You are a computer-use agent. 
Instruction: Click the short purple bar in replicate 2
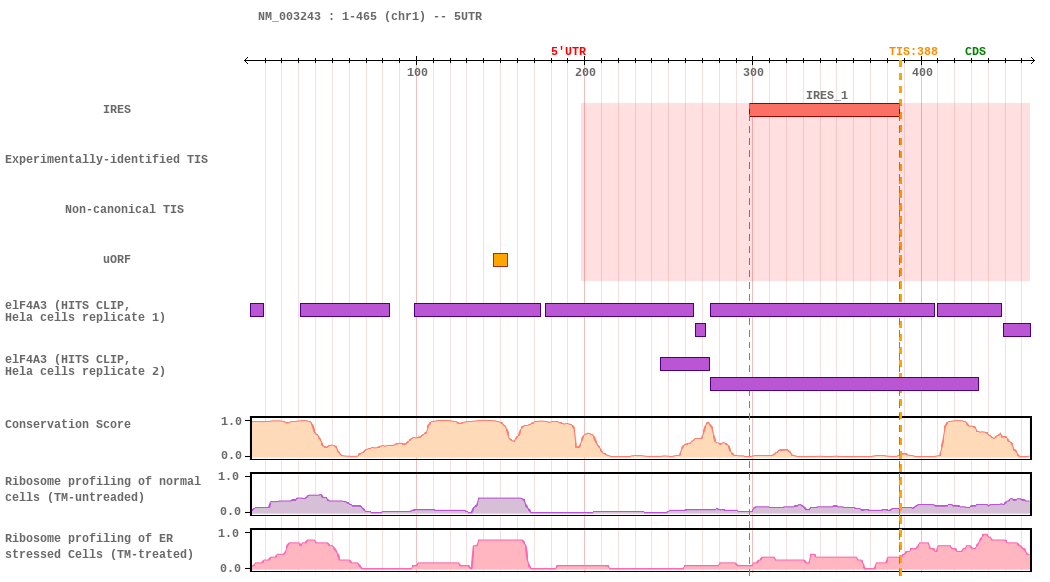684,364
